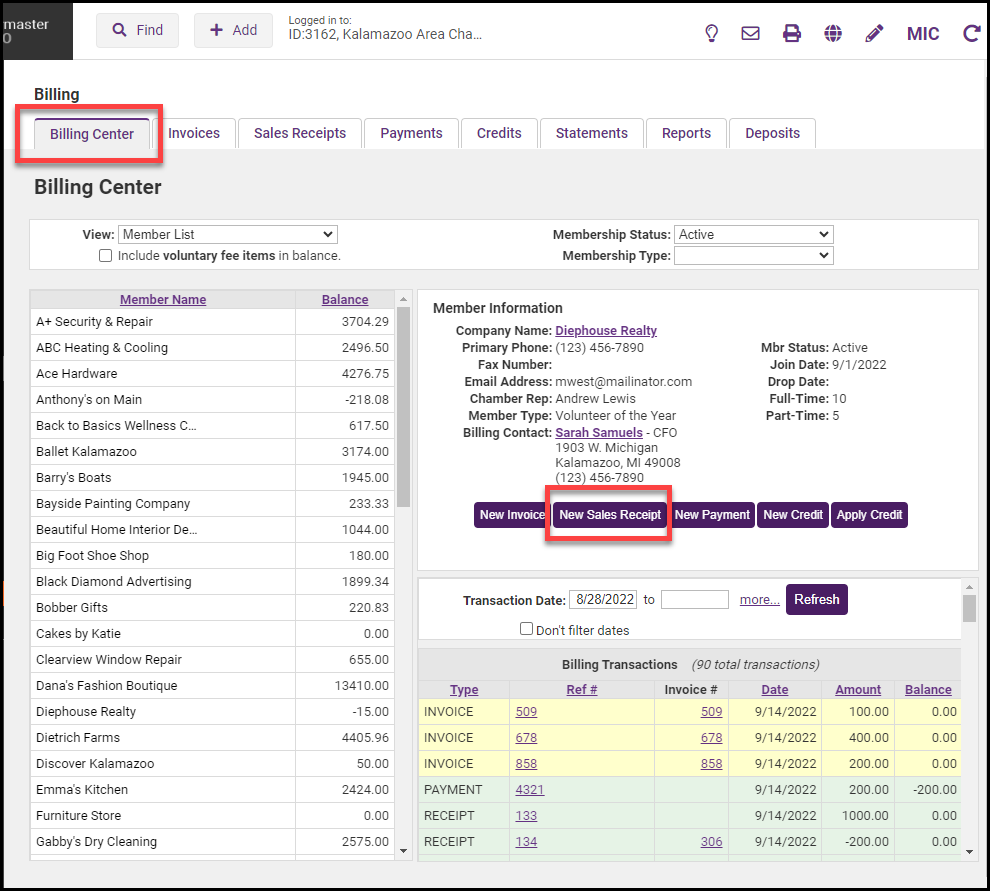Click the refresh arrow icon top right
The image size is (990, 891).
tap(970, 33)
